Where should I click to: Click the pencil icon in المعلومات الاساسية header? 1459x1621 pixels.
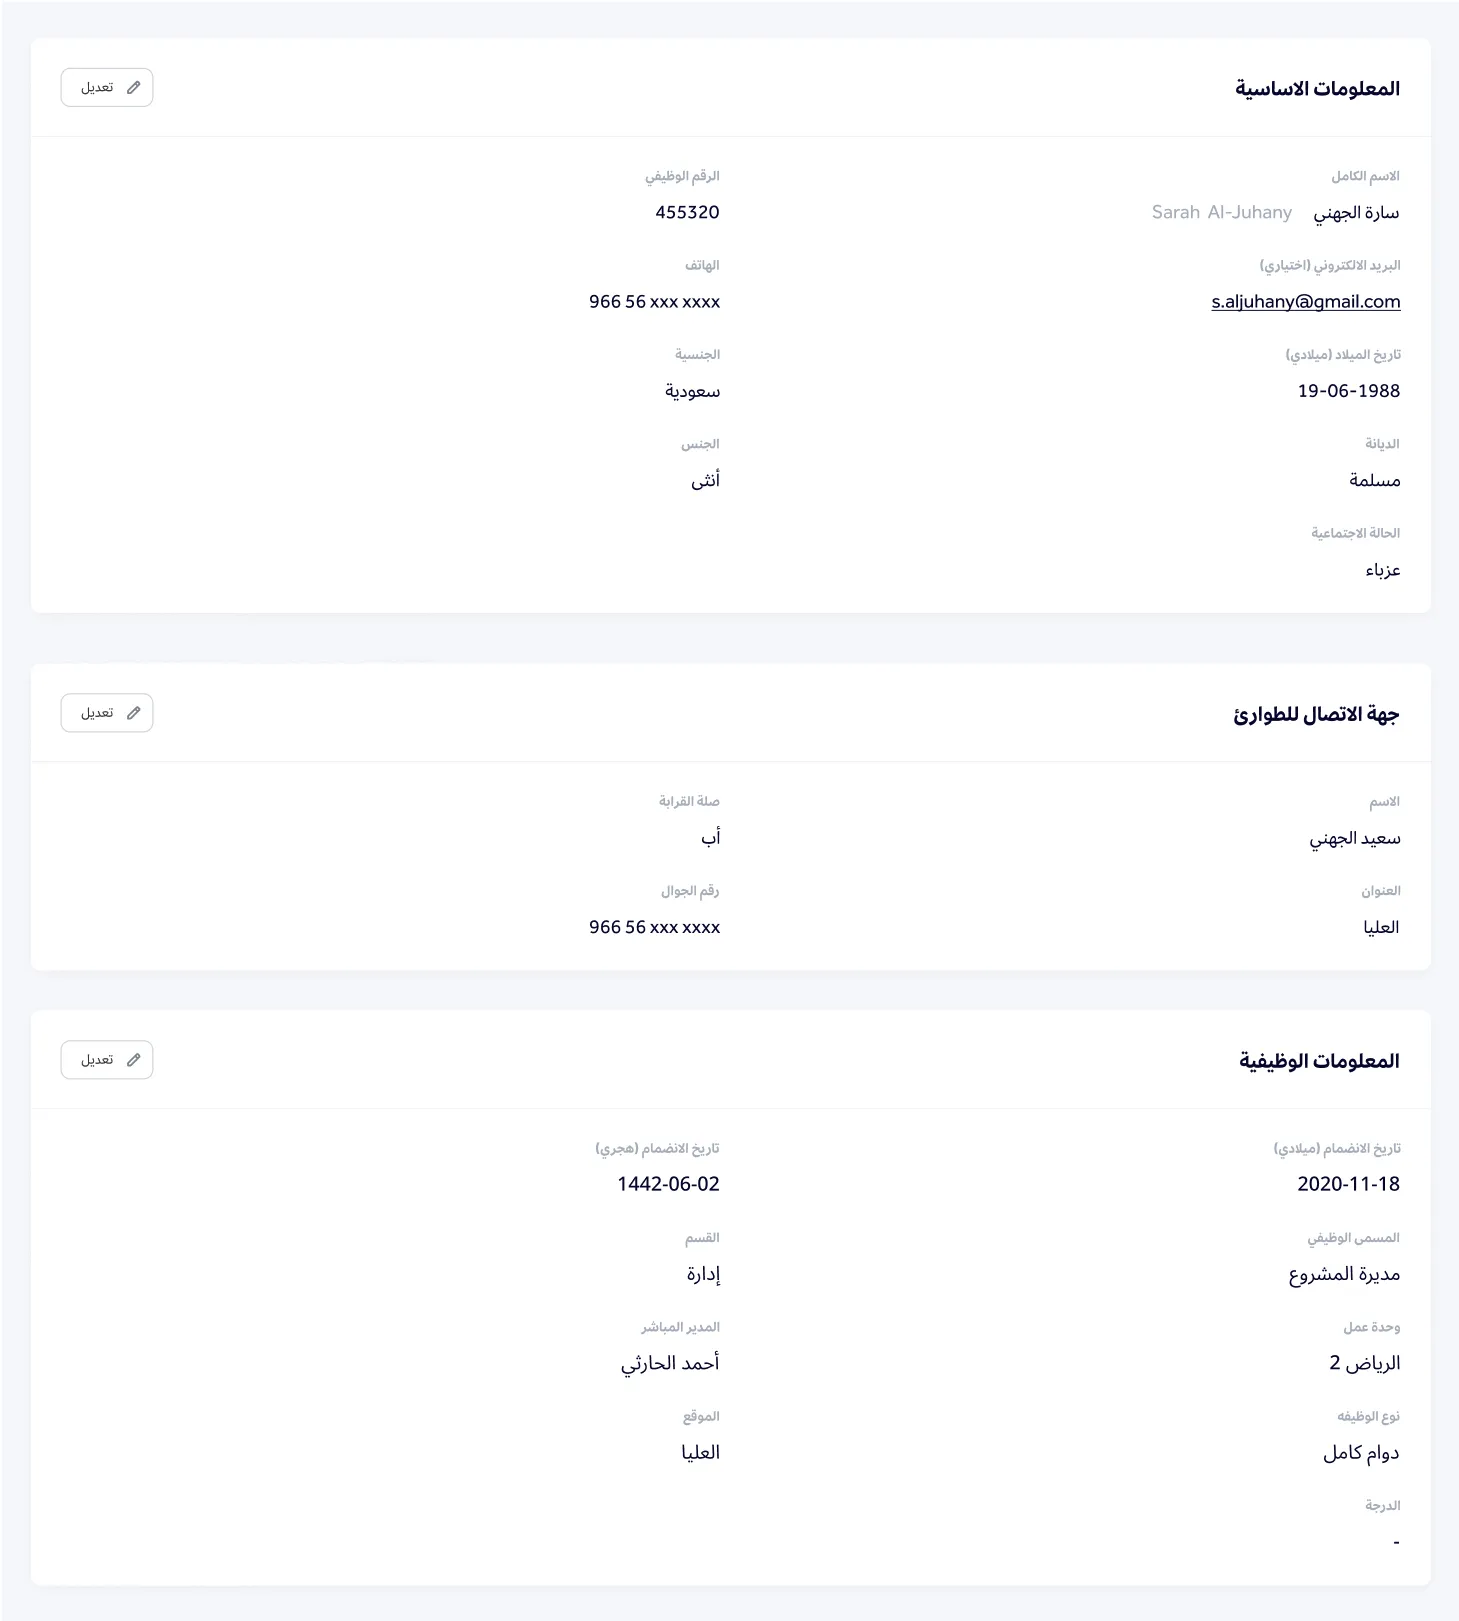coord(134,88)
